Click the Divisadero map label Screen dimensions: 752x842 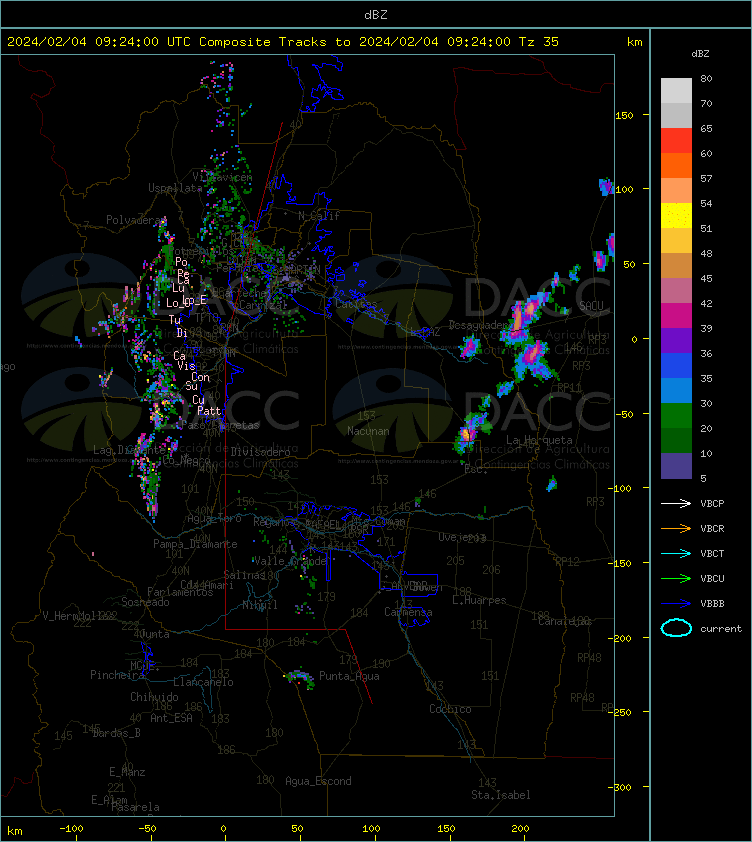click(x=261, y=452)
